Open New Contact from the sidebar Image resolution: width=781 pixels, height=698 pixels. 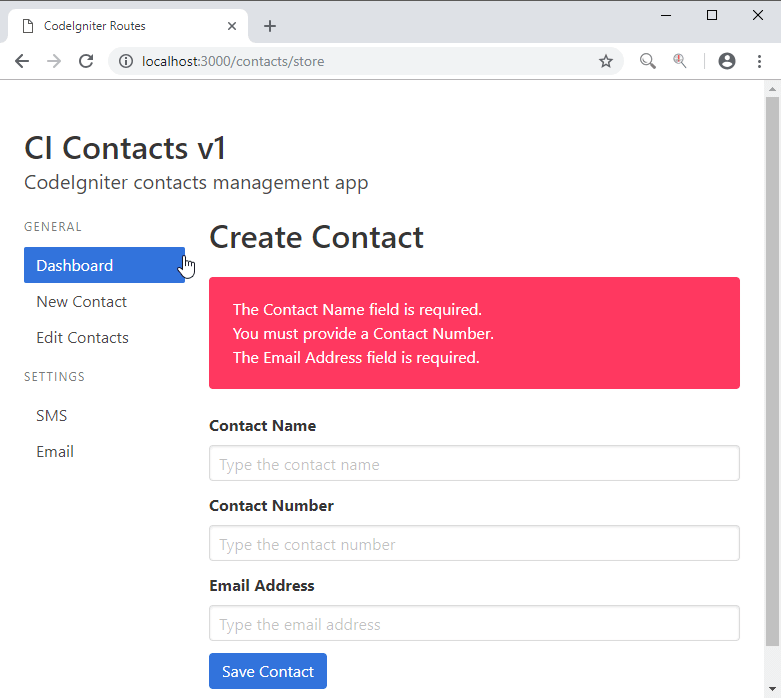[x=82, y=302]
